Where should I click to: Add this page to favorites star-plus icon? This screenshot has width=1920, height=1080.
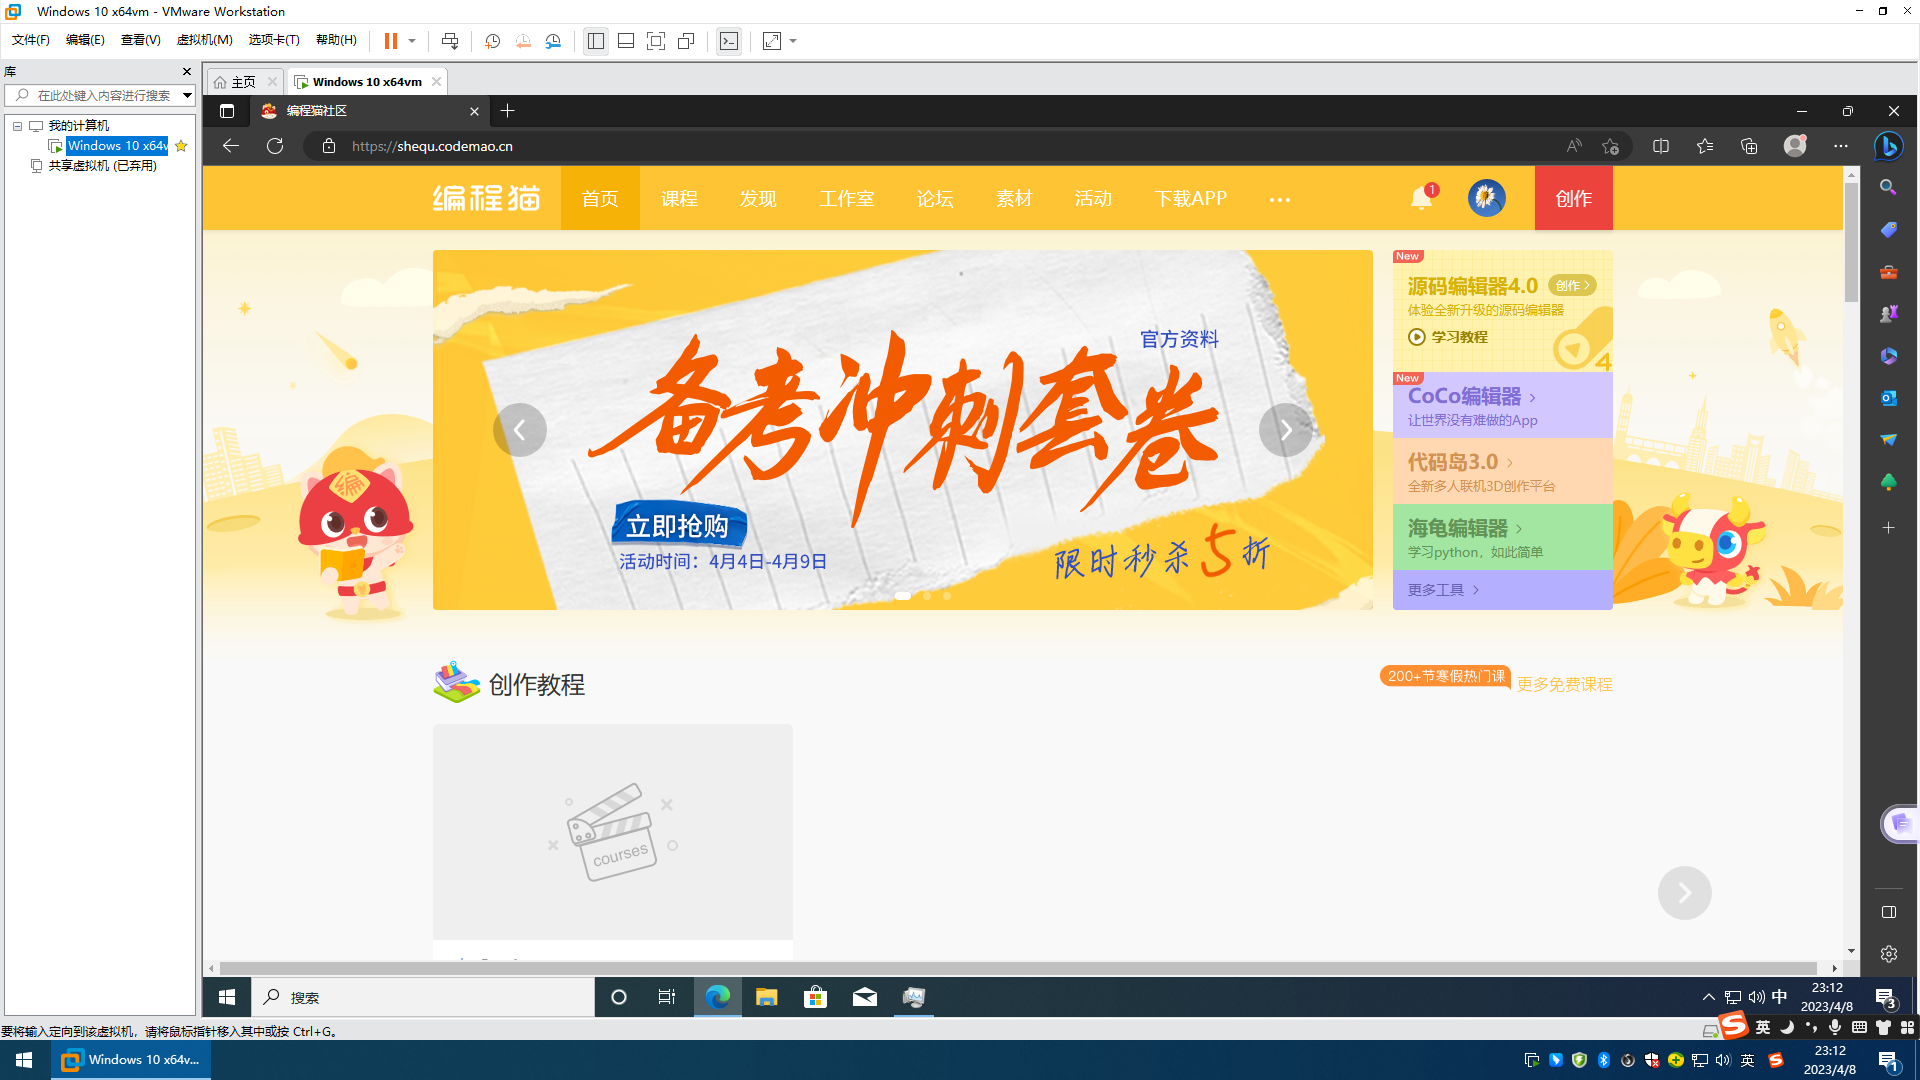1610,146
